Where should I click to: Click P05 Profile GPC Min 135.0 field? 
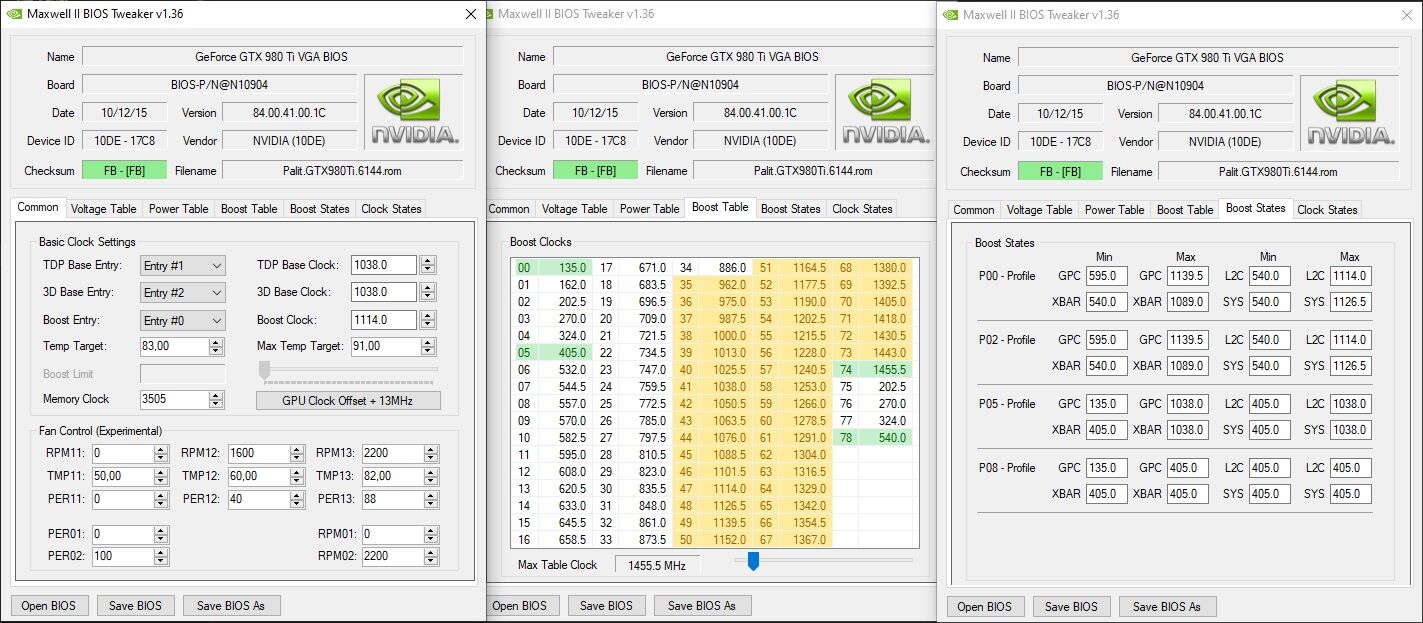point(1107,404)
